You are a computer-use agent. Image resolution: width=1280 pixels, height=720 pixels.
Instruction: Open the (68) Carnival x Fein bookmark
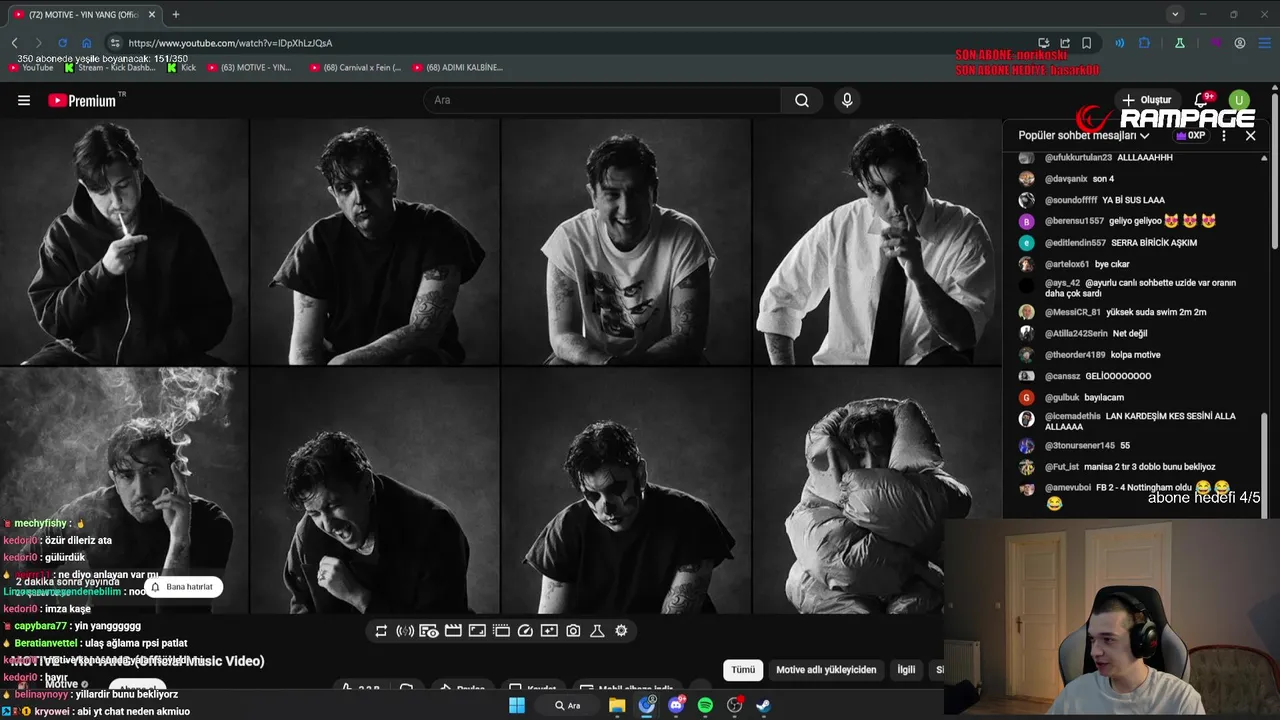tap(356, 68)
